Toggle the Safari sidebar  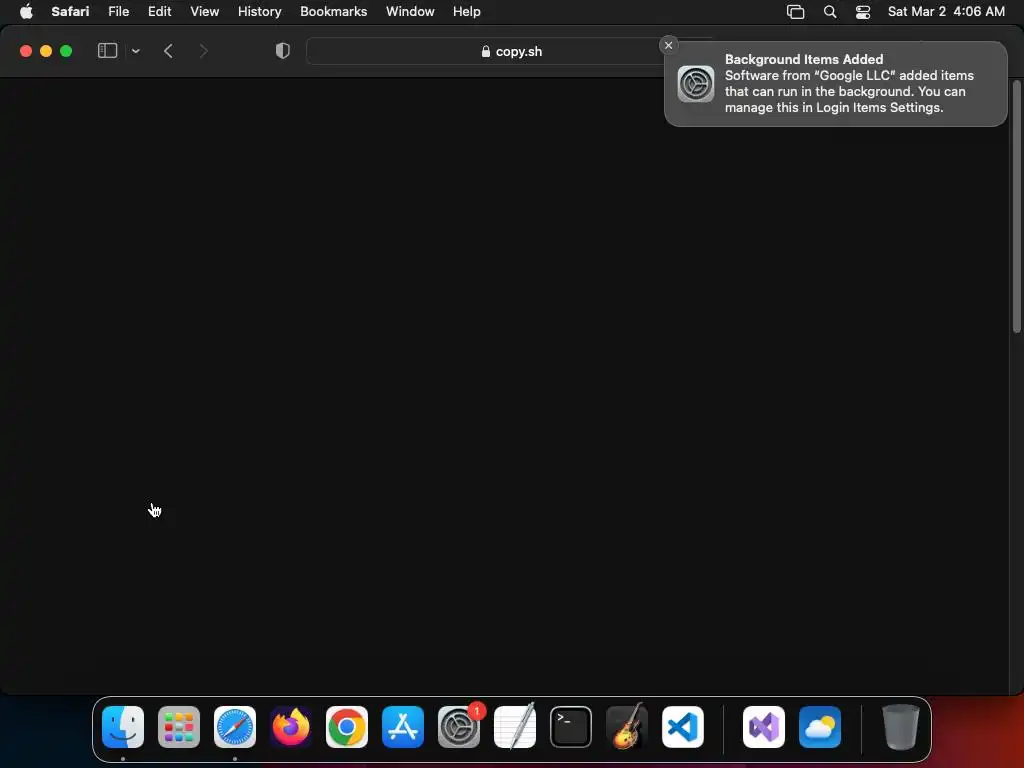pos(107,51)
